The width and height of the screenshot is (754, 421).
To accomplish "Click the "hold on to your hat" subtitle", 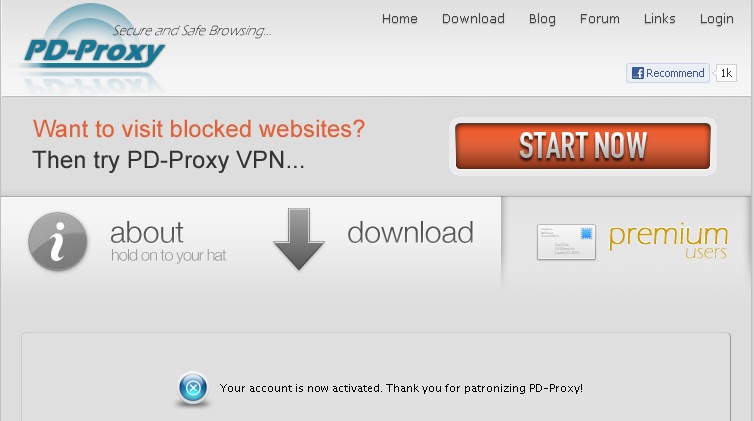I will pyautogui.click(x=168, y=256).
